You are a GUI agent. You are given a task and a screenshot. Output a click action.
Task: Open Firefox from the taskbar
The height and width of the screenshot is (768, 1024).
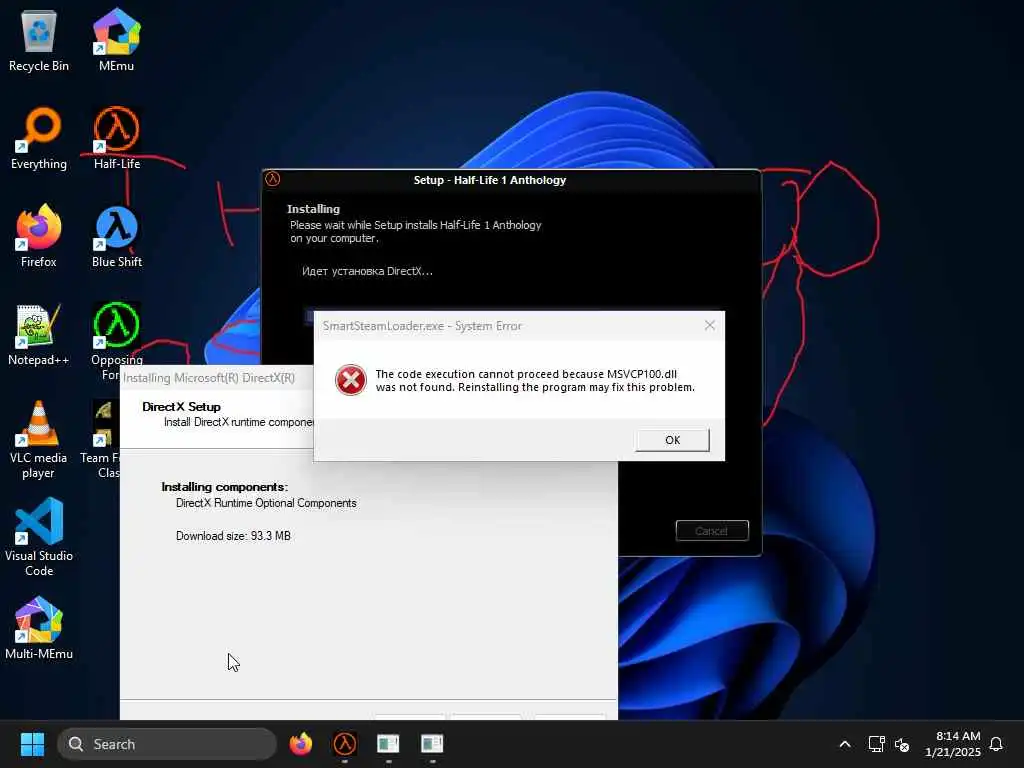pyautogui.click(x=300, y=744)
